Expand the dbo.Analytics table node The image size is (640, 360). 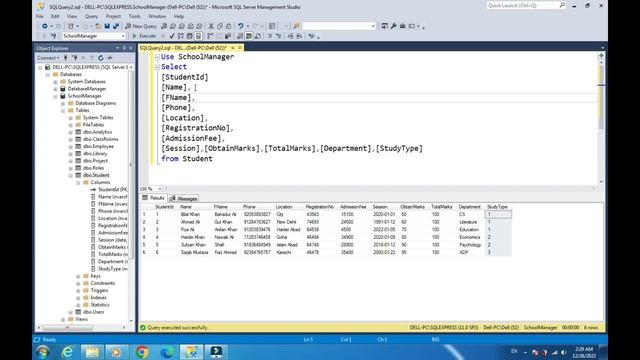point(71,132)
